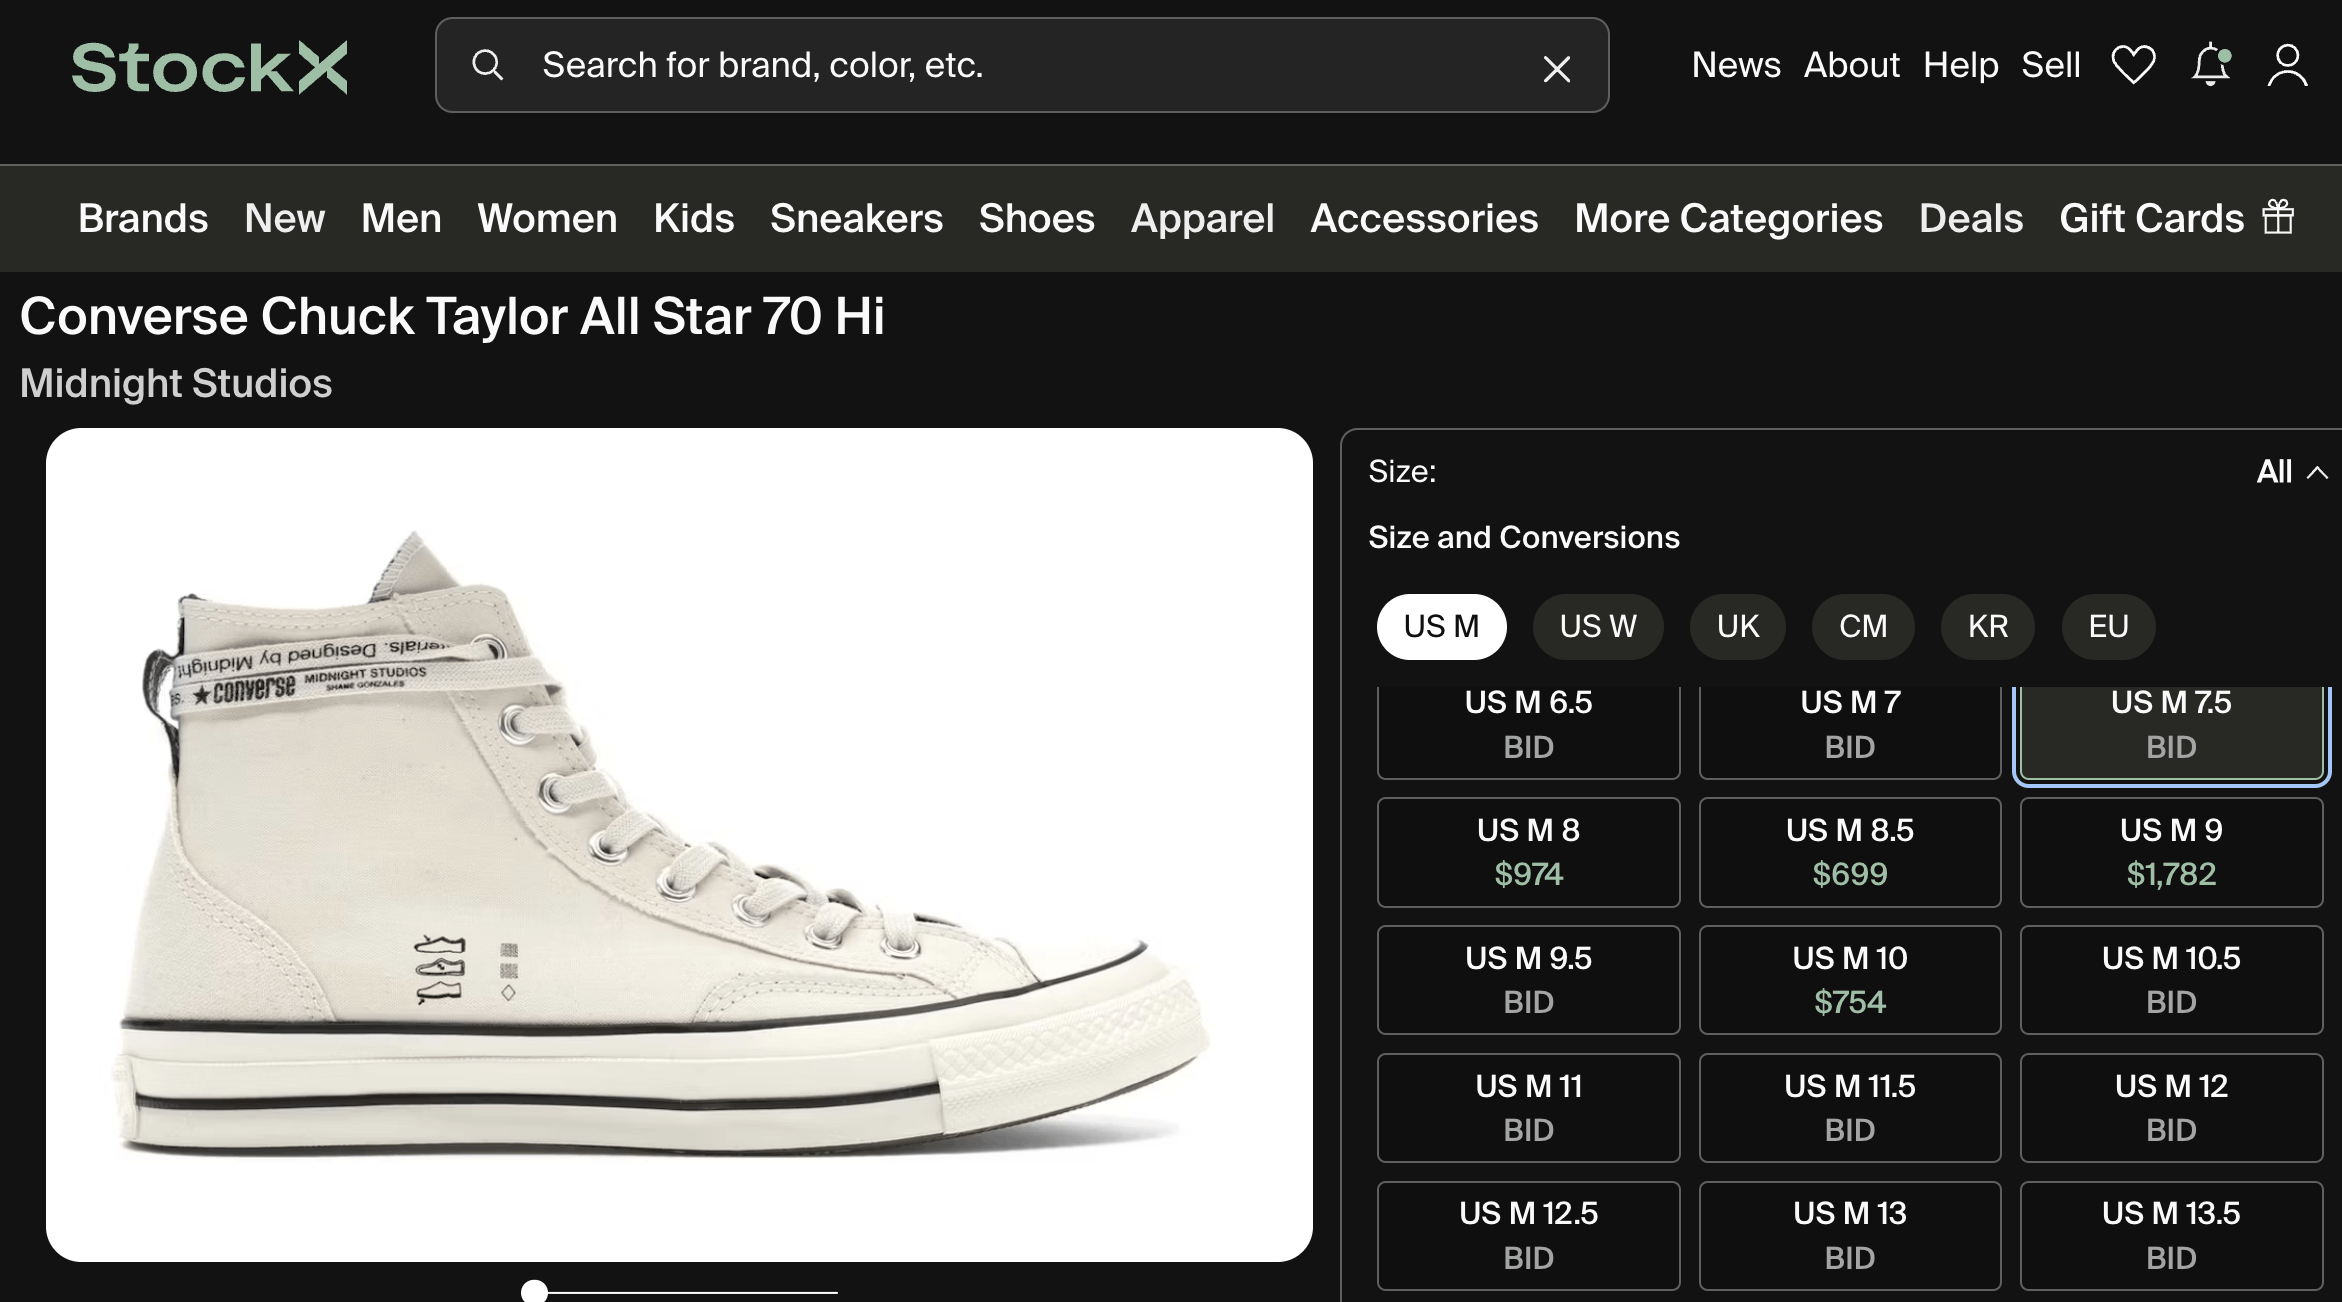The width and height of the screenshot is (2342, 1302).
Task: Choose size US M 10 at $754
Action: pyautogui.click(x=1850, y=980)
